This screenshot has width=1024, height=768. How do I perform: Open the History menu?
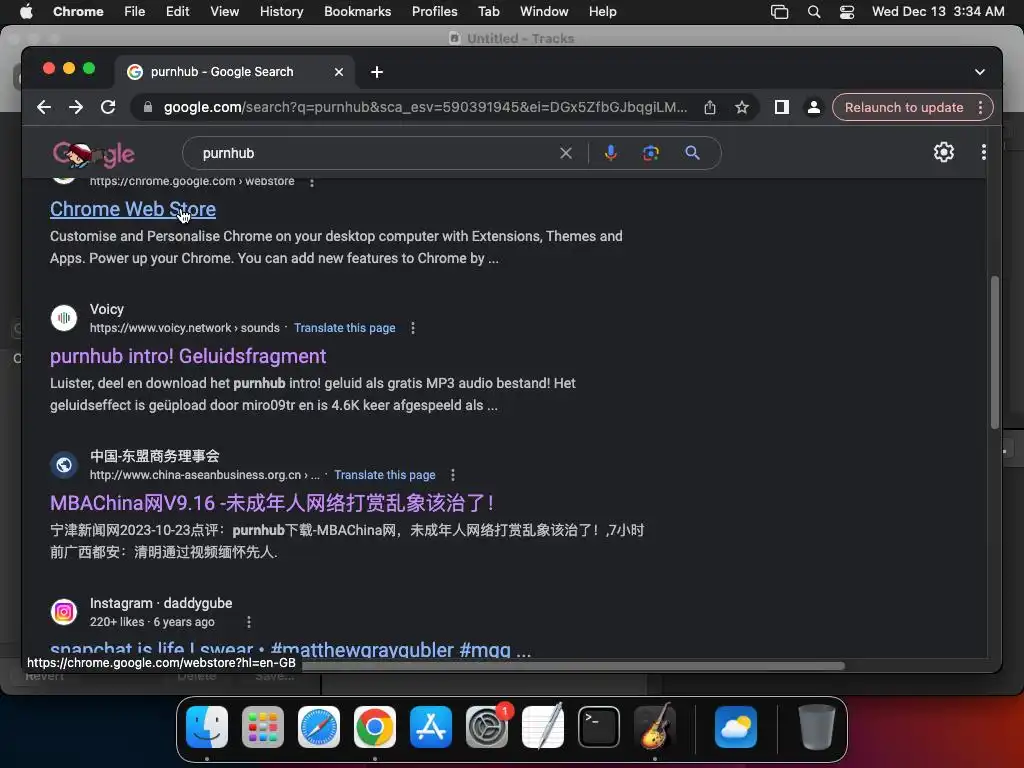click(281, 12)
